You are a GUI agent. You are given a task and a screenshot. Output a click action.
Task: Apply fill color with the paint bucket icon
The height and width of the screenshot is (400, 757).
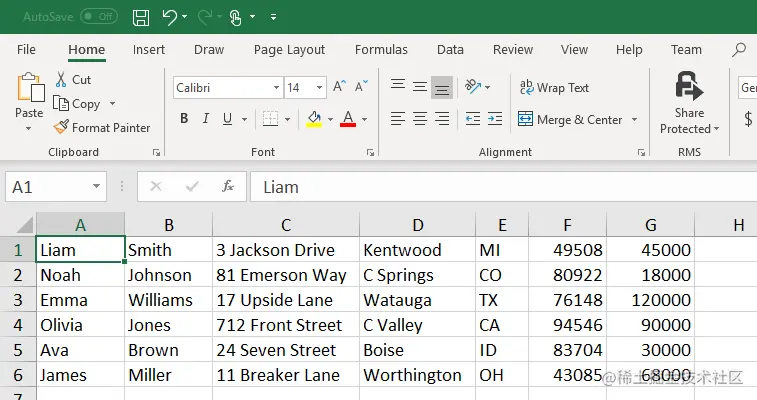314,119
